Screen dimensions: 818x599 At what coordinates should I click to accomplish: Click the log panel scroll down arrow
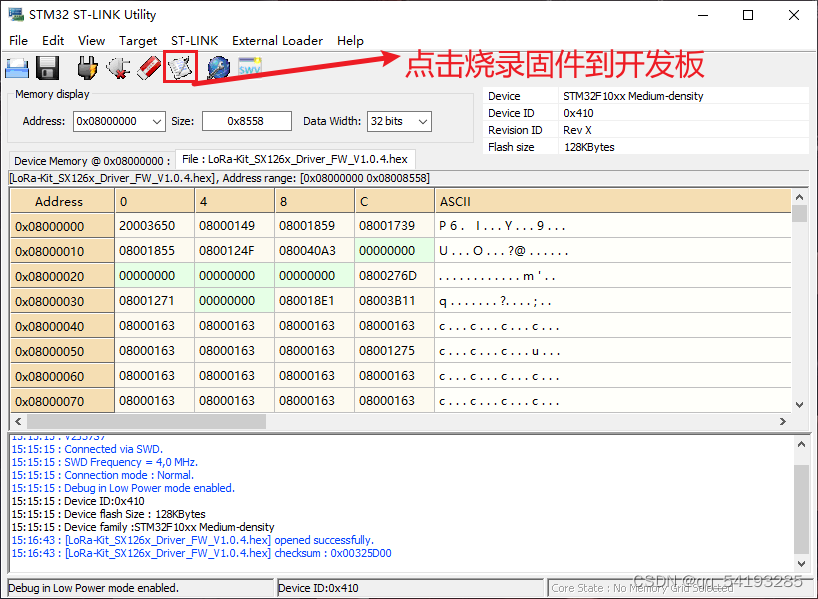802,563
